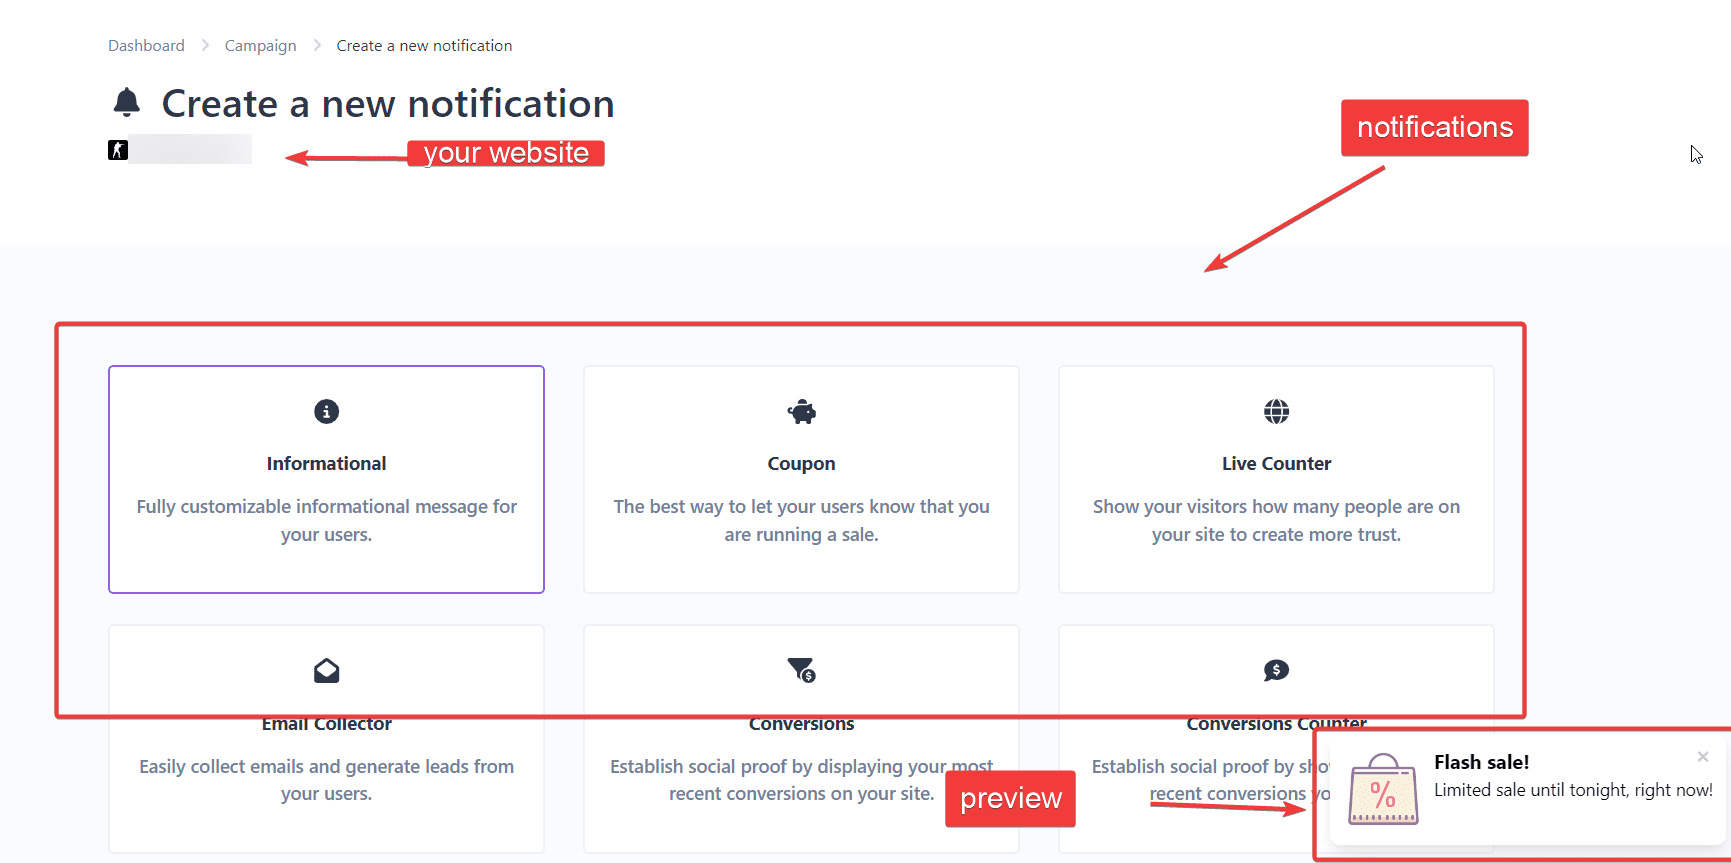The image size is (1731, 863).
Task: Choose the Conversions card description
Action: point(801,780)
